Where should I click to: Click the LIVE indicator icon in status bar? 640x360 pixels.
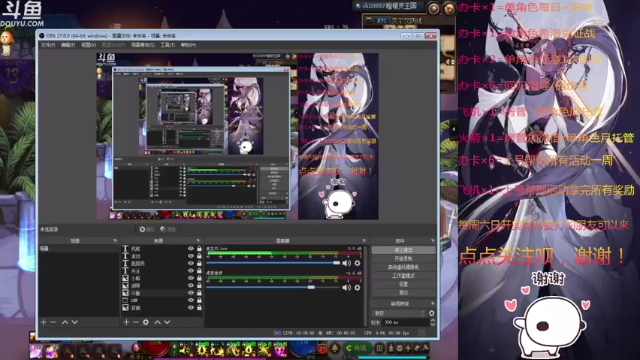point(277,333)
